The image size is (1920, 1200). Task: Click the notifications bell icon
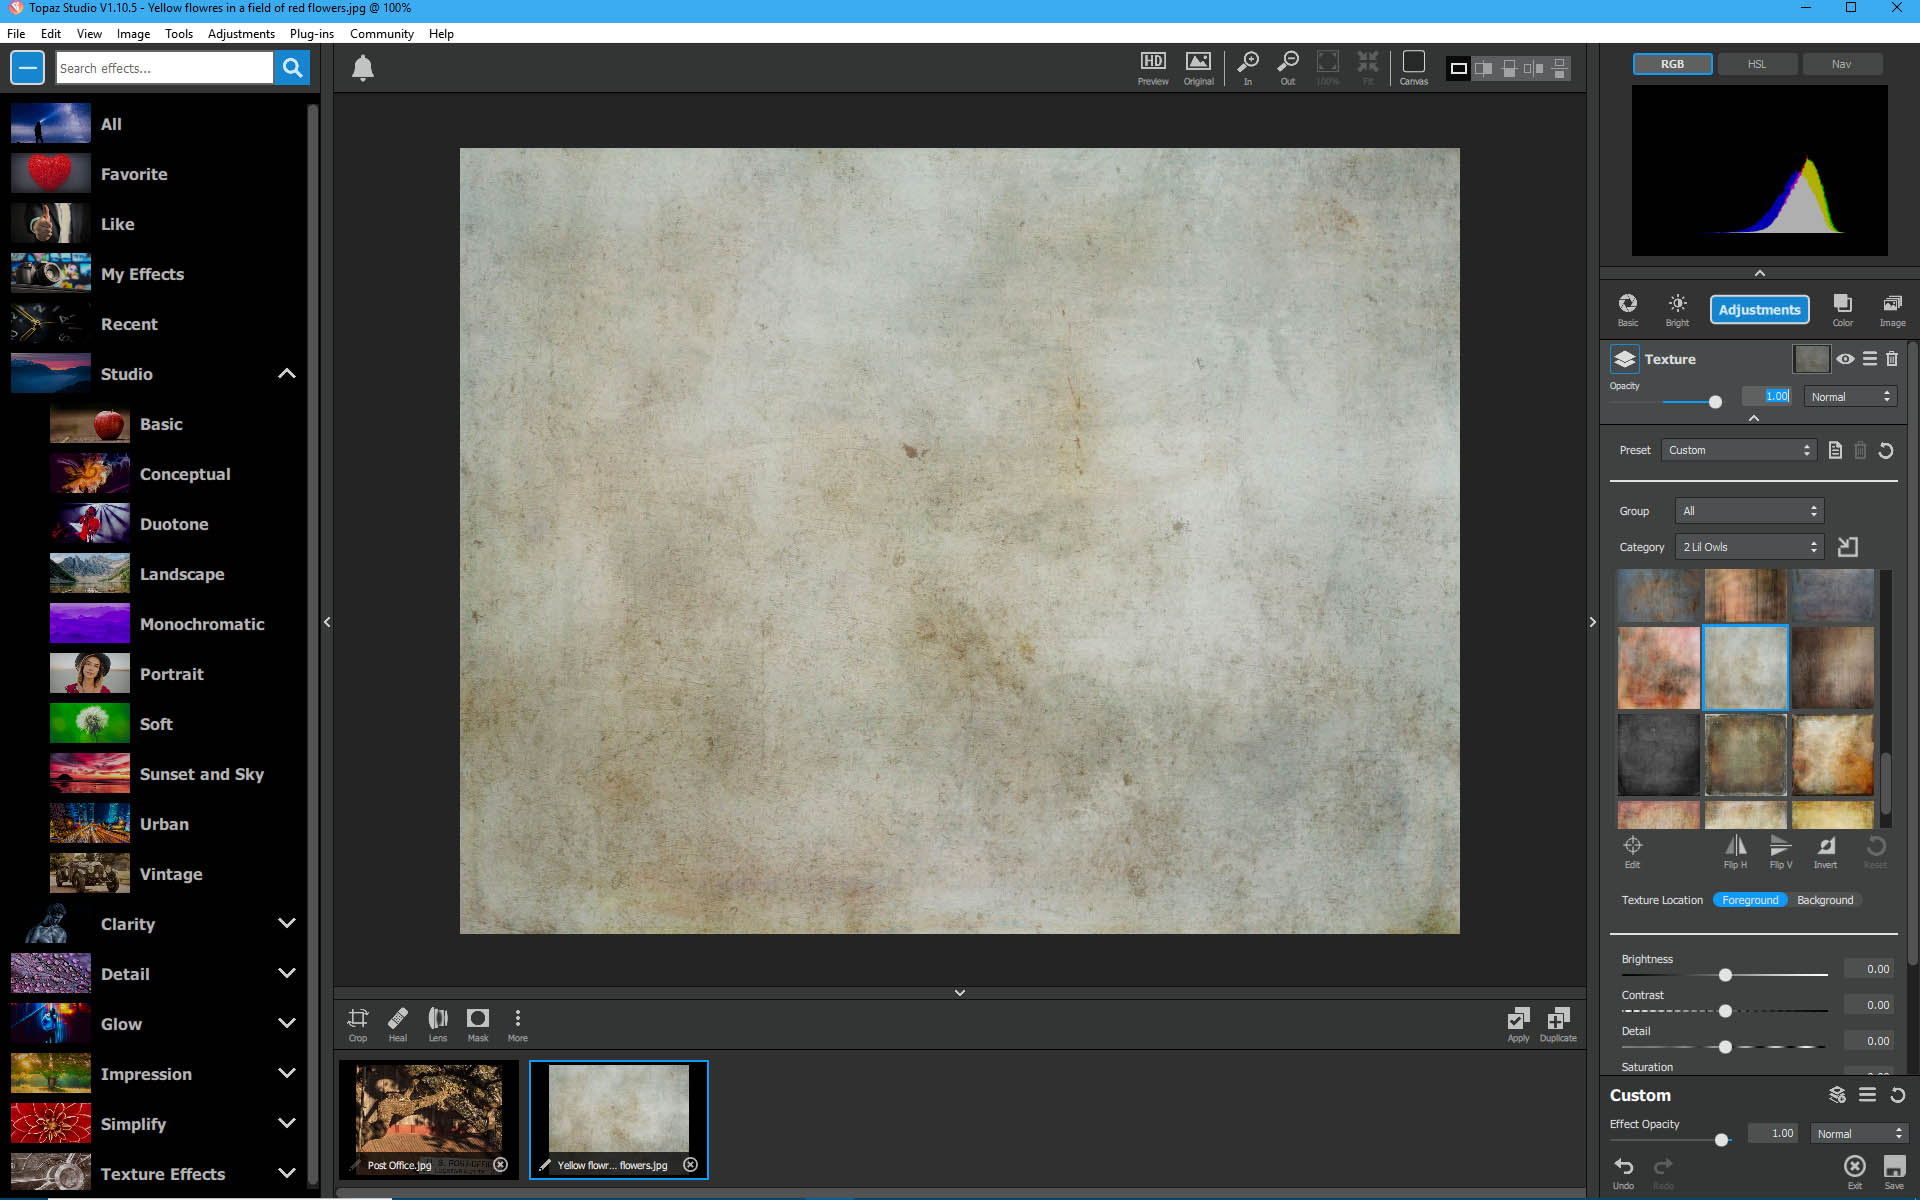tap(363, 68)
